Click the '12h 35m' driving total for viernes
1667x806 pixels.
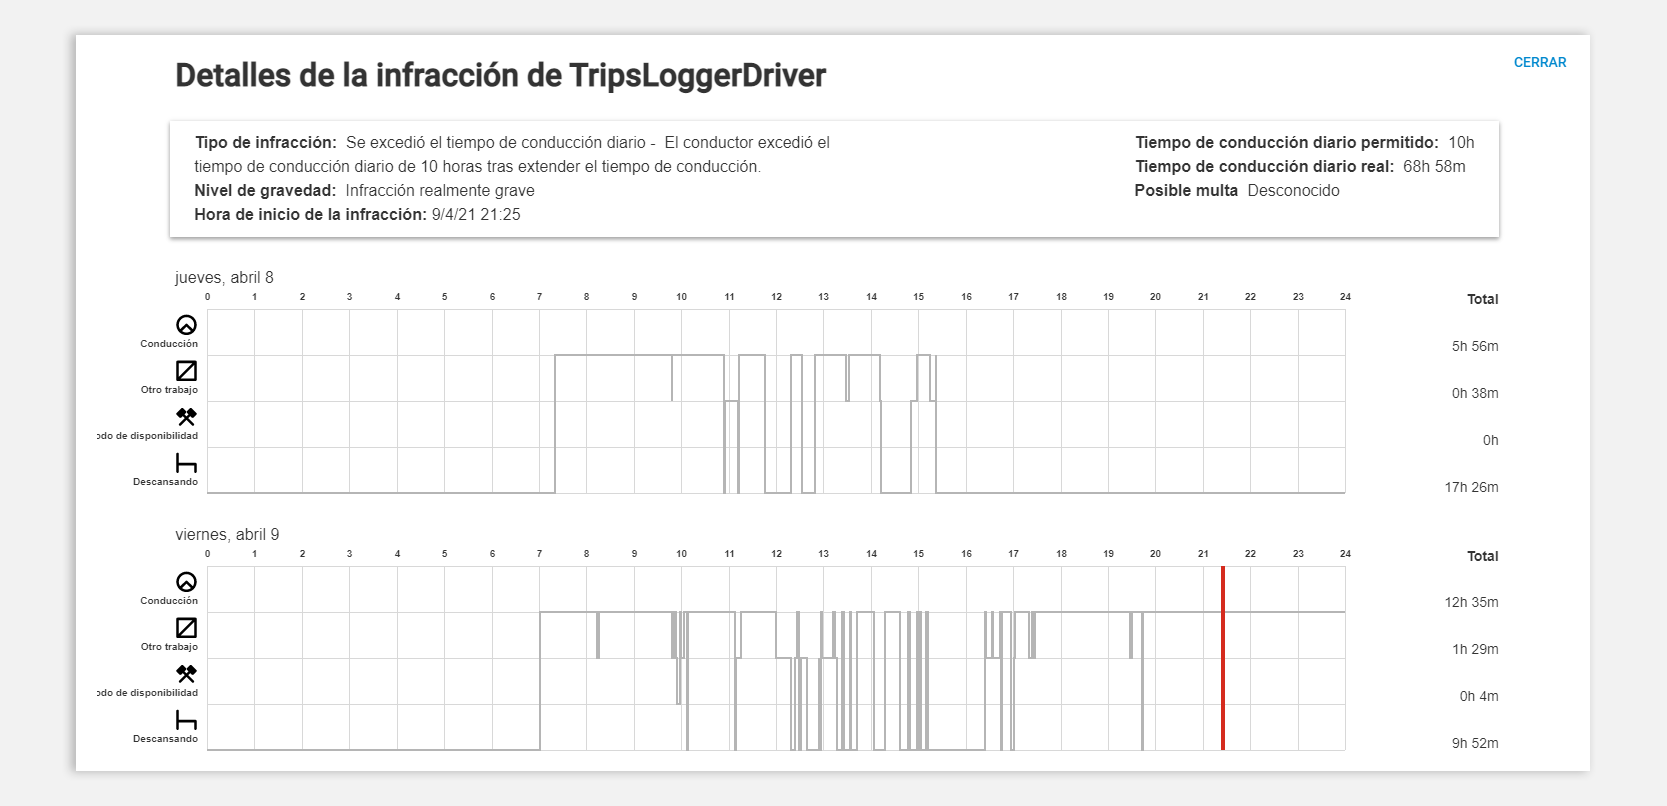1471,602
